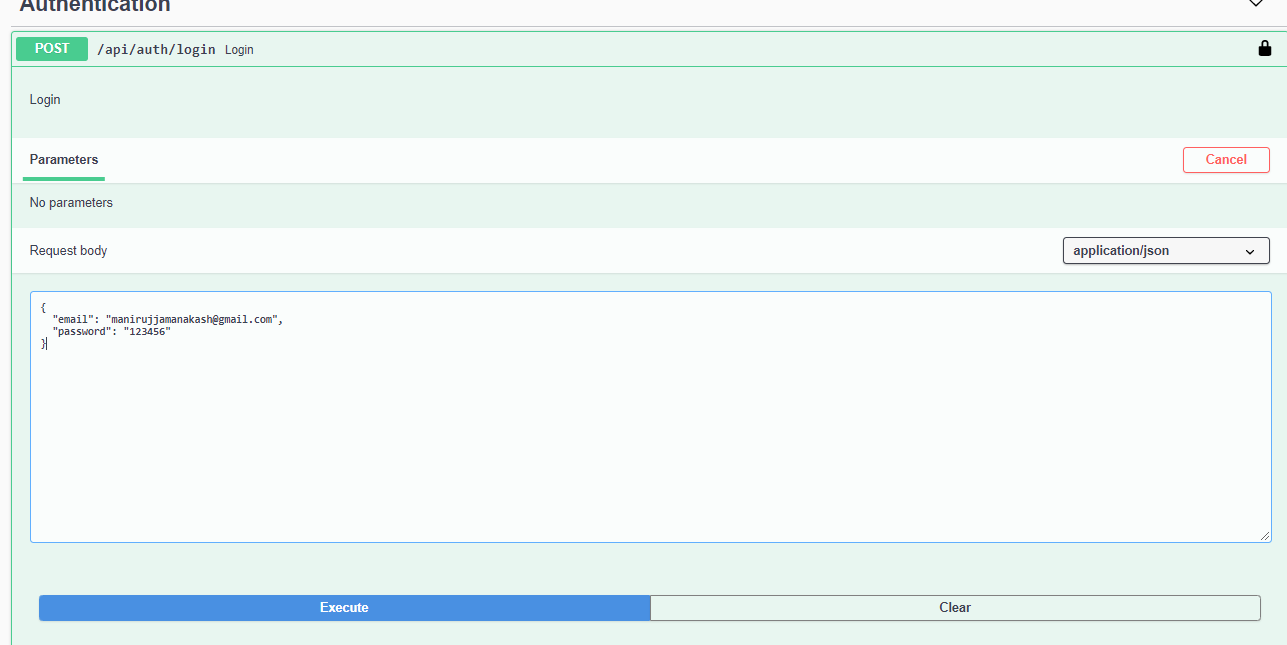Click the Authentication section heading
This screenshot has width=1287, height=645.
coord(95,6)
